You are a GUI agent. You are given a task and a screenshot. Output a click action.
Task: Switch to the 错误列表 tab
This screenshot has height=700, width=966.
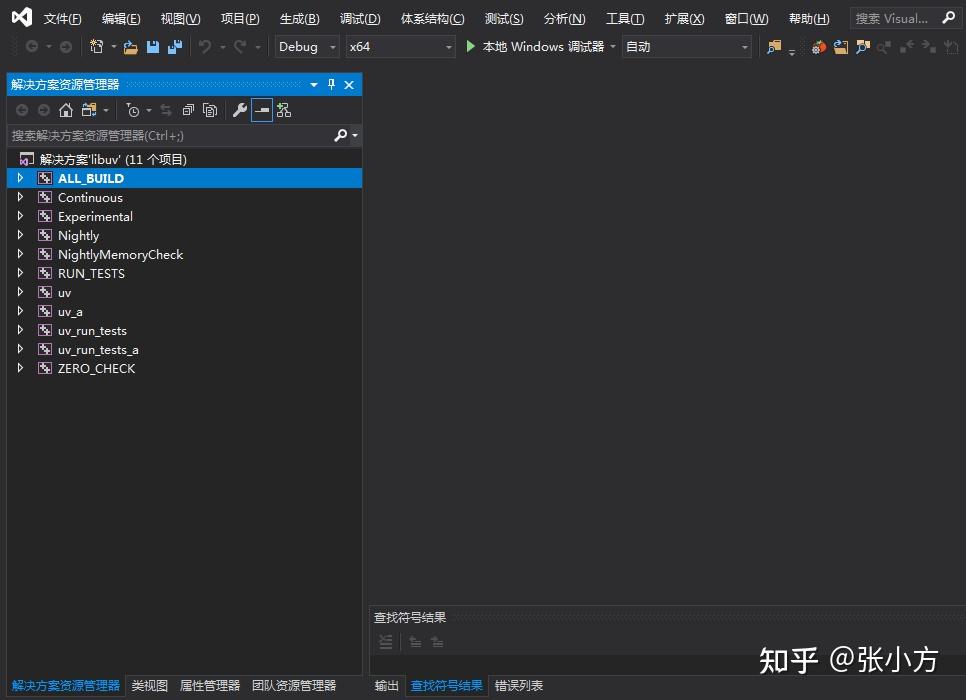point(518,685)
